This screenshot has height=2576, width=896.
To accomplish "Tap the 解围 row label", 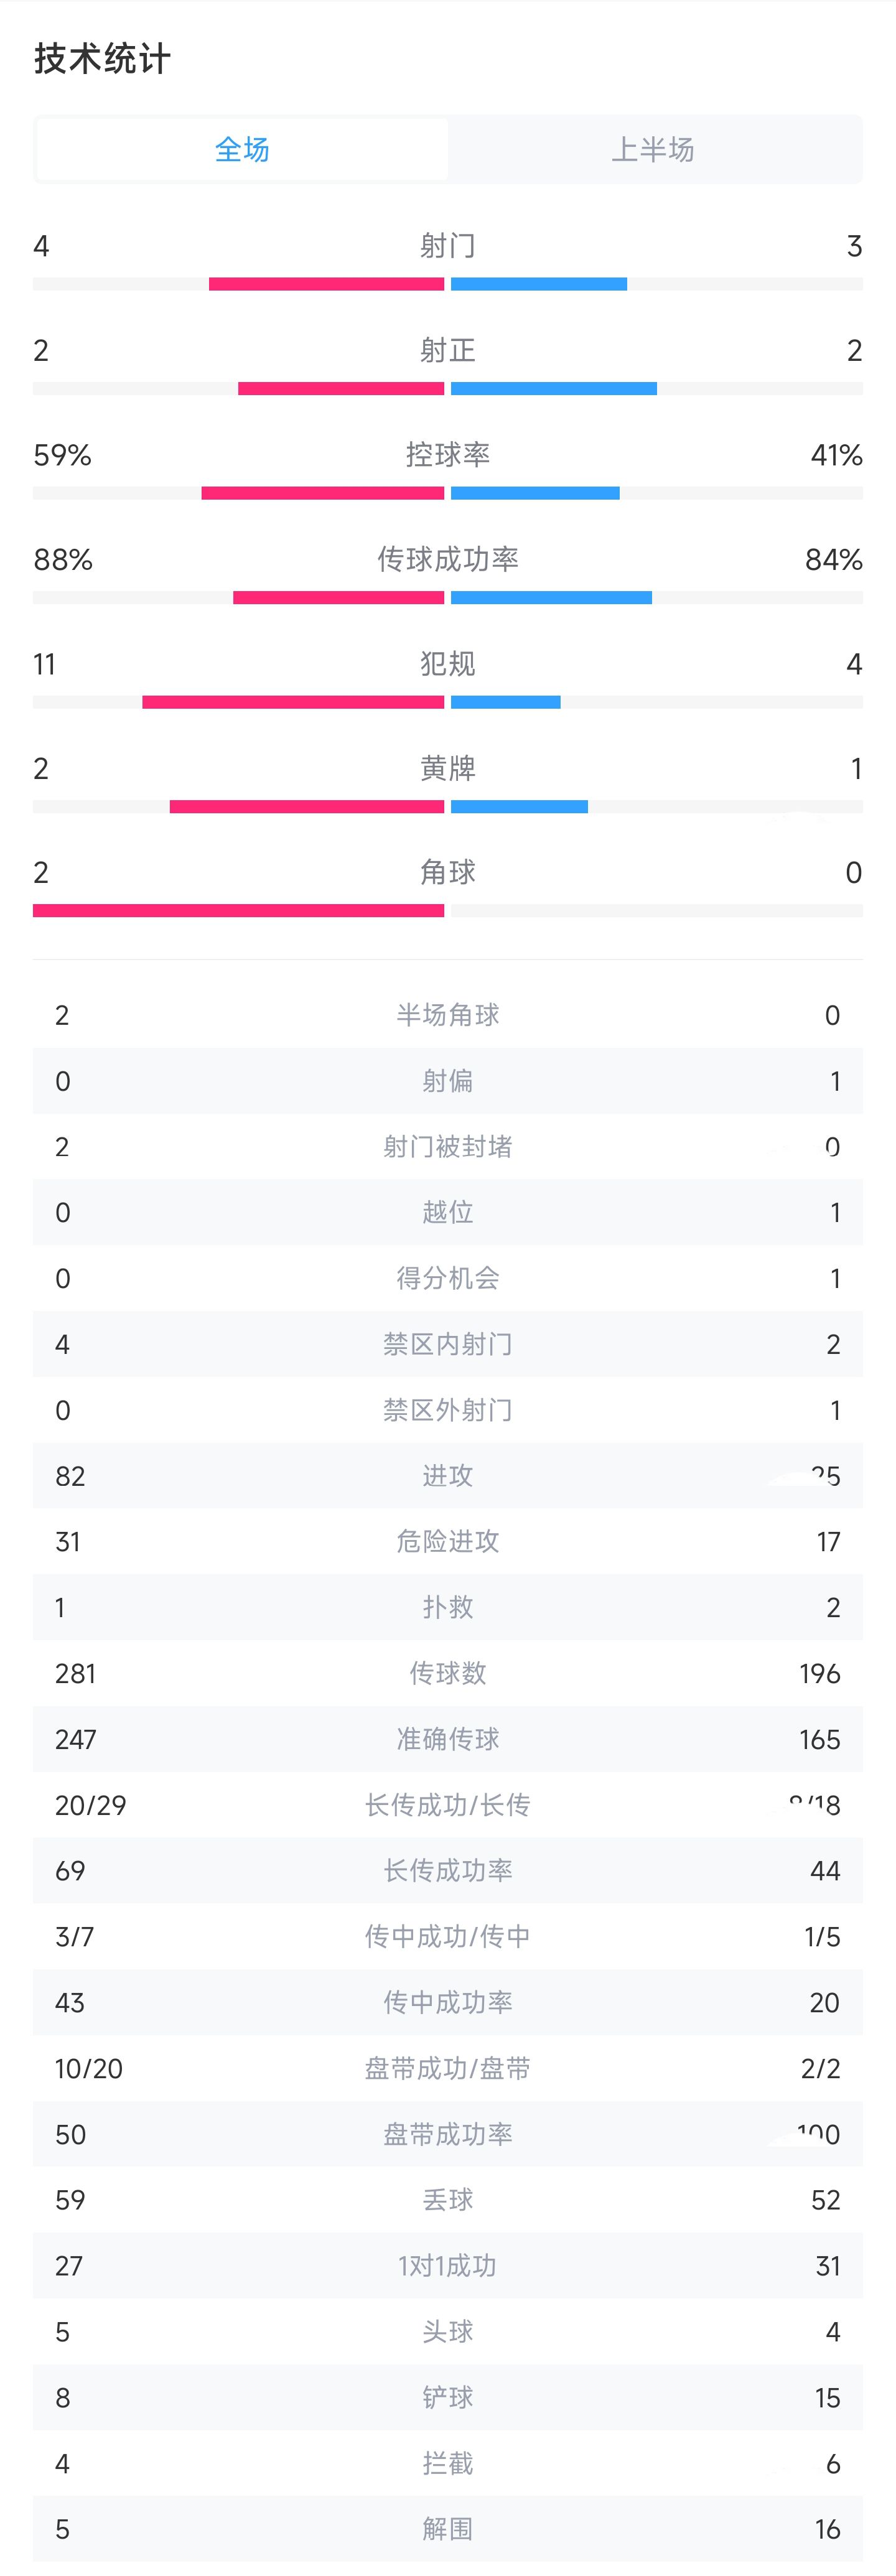I will 448,2529.
